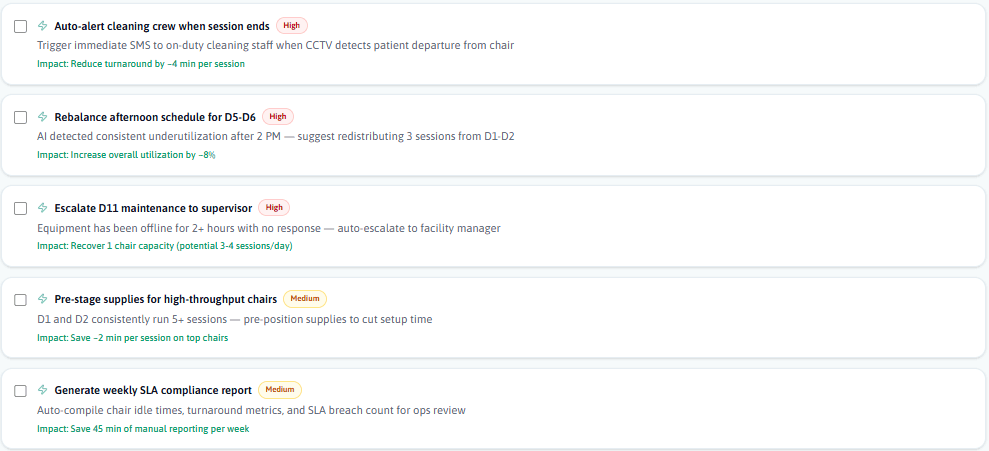Open 'Auto-alert cleaning crew when session ends' title
989x451 pixels.
tap(161, 26)
